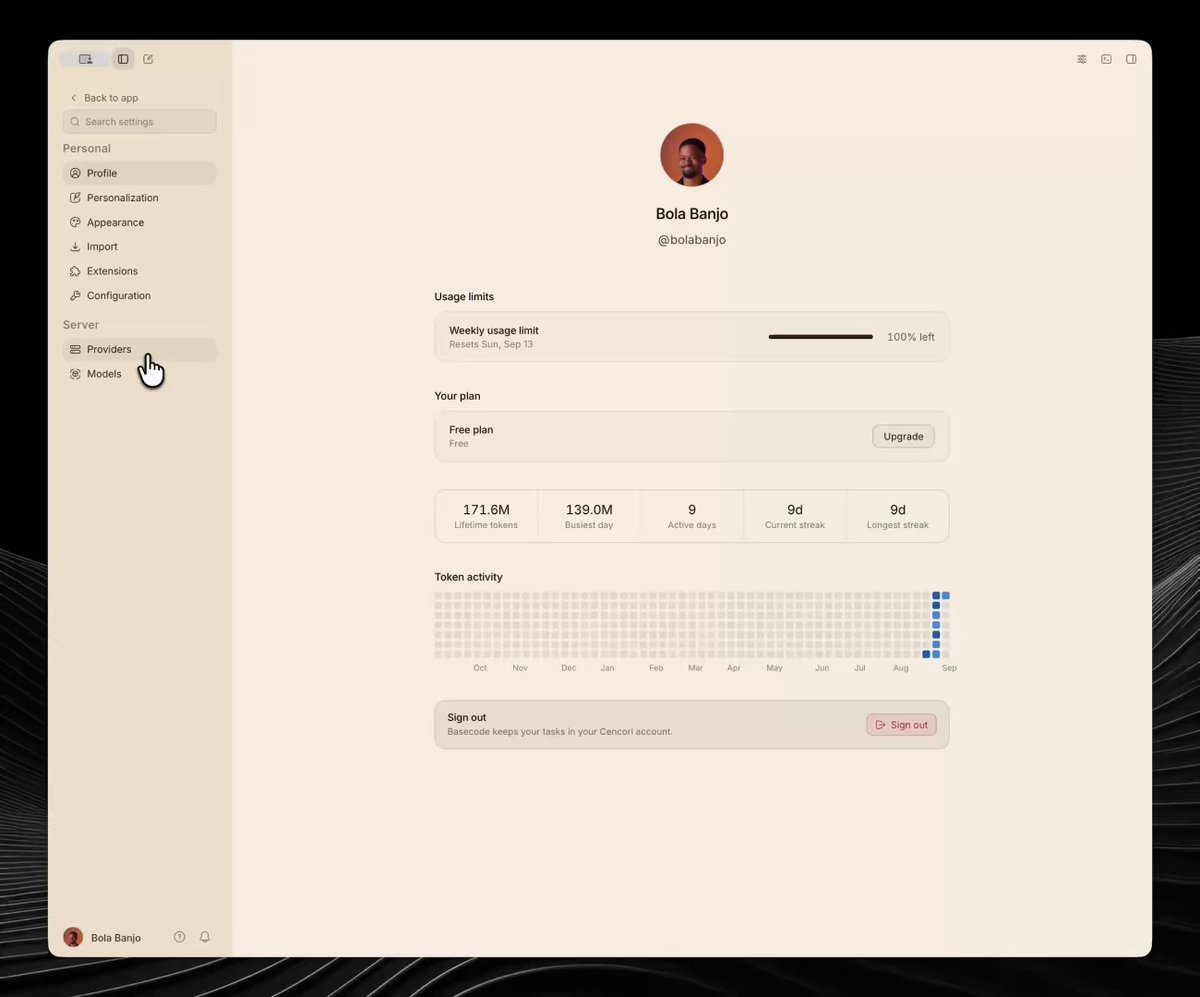Click the red Sign out button
The image size is (1200, 997).
pos(901,725)
